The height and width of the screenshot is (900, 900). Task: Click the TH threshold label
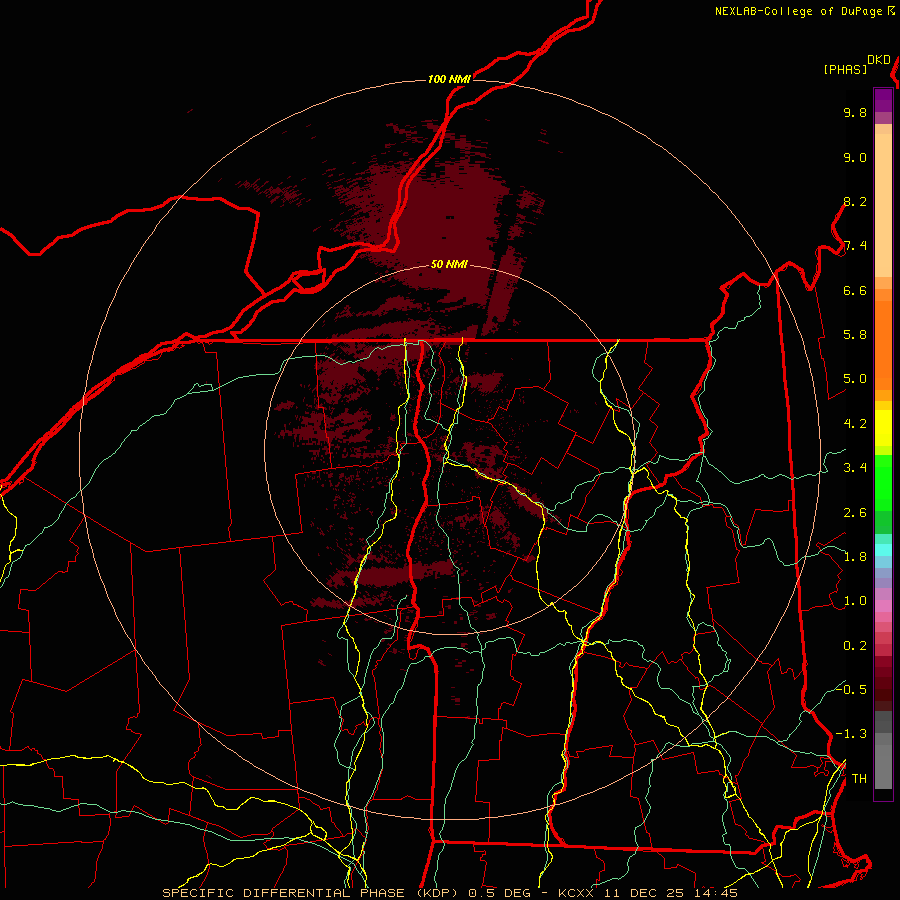click(x=859, y=779)
